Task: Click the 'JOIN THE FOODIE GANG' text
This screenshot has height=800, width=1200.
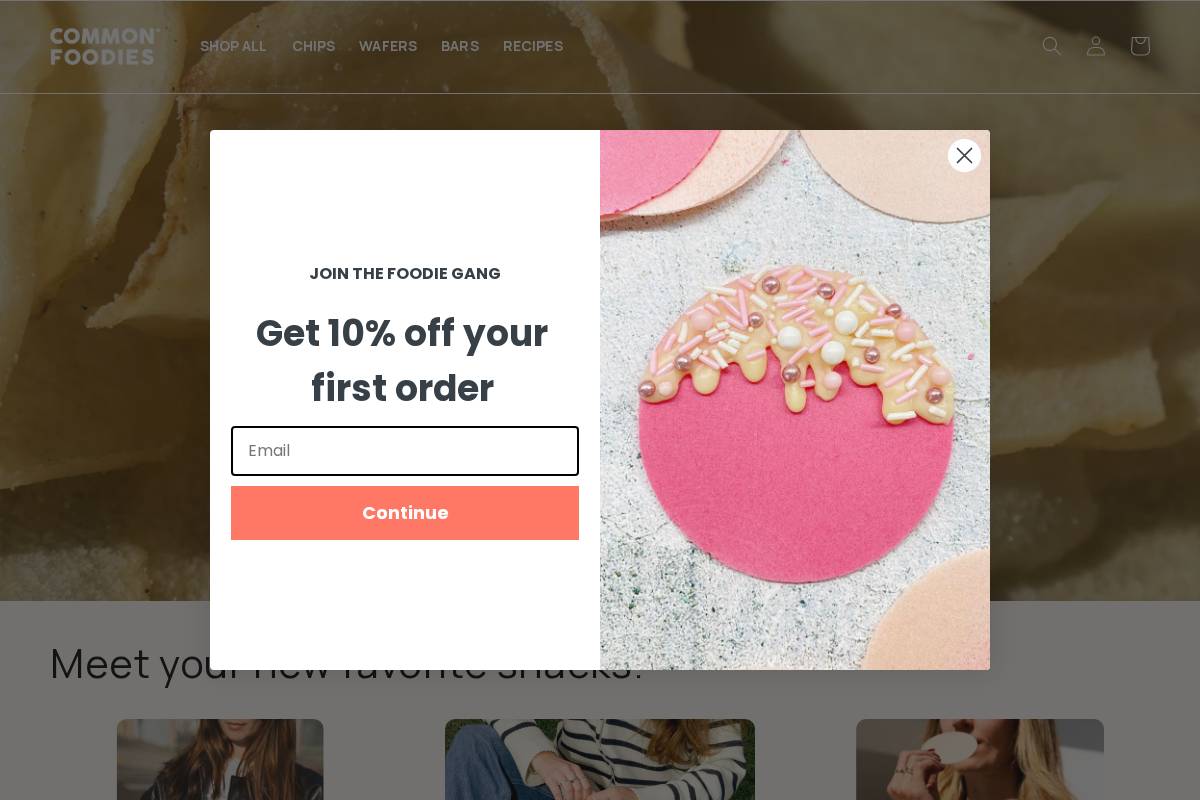Action: click(405, 273)
